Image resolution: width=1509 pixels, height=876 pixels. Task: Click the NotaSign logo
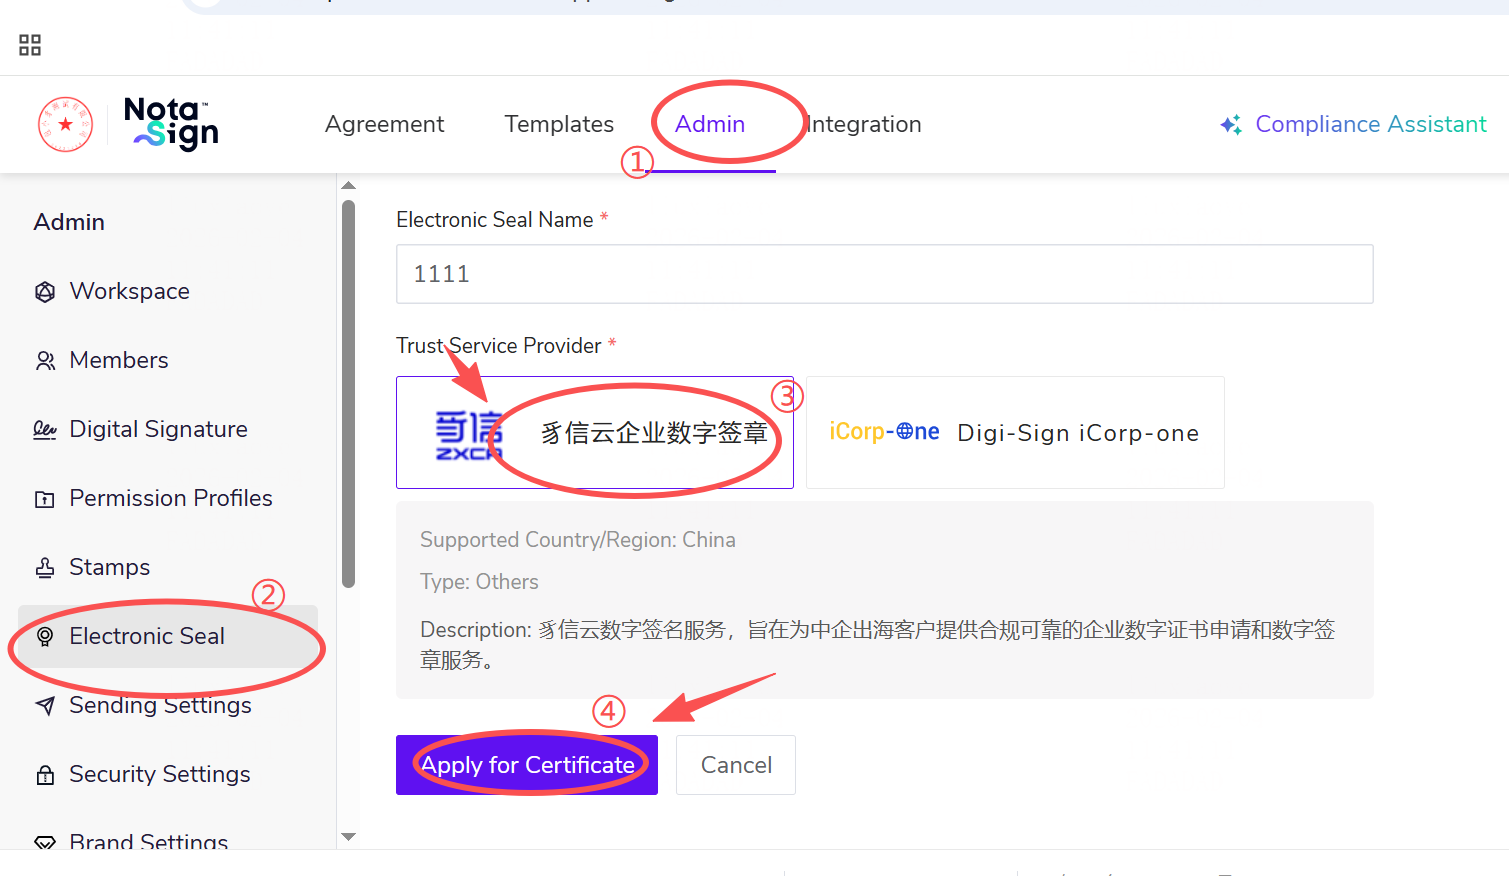(x=171, y=124)
